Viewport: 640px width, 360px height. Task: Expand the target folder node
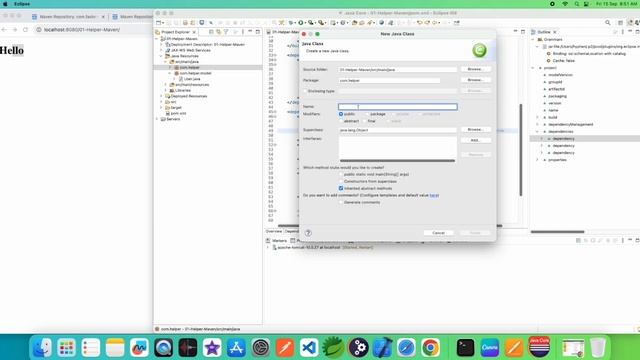click(x=162, y=107)
